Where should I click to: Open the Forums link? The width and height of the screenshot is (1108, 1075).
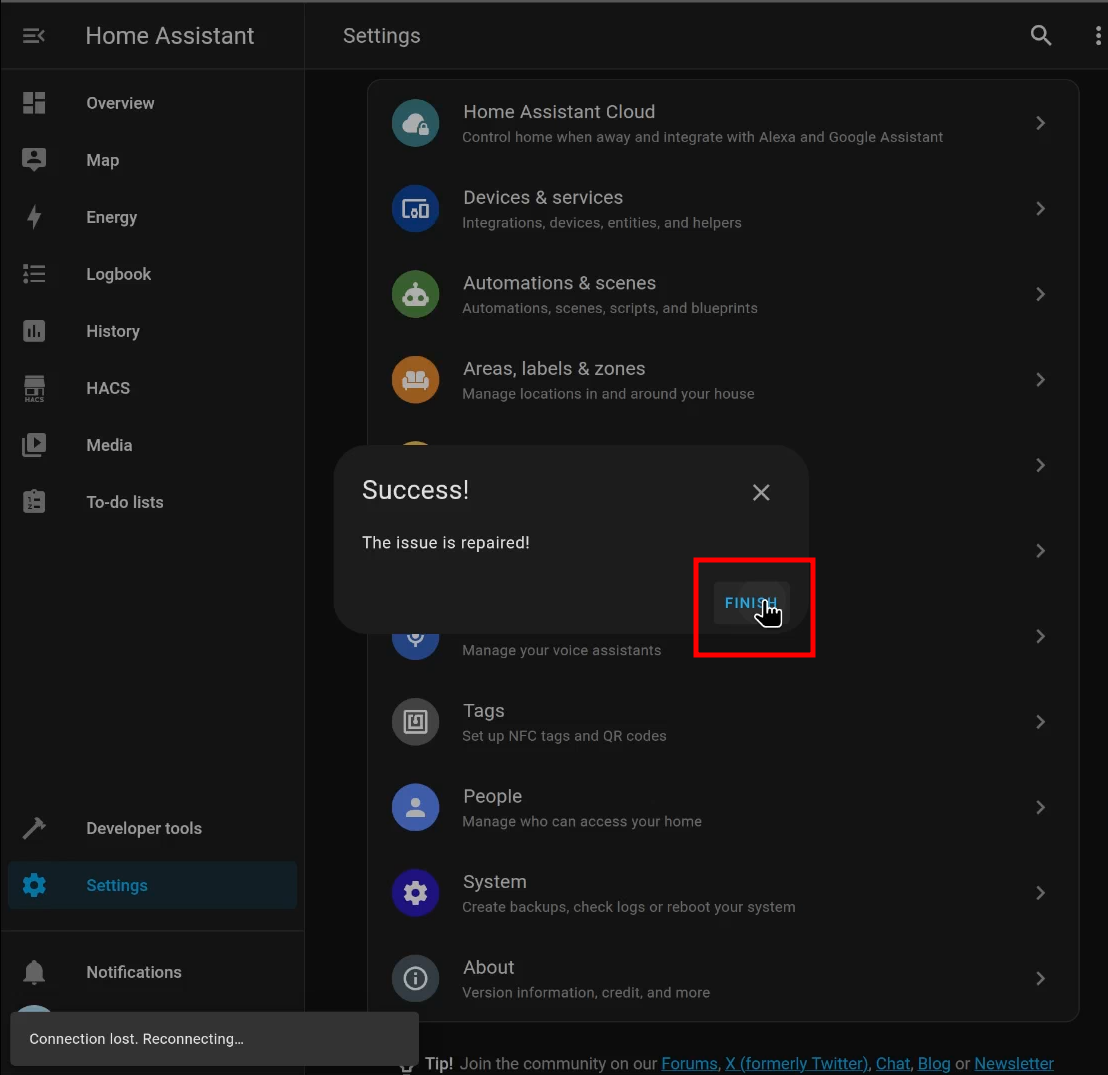coord(689,1063)
